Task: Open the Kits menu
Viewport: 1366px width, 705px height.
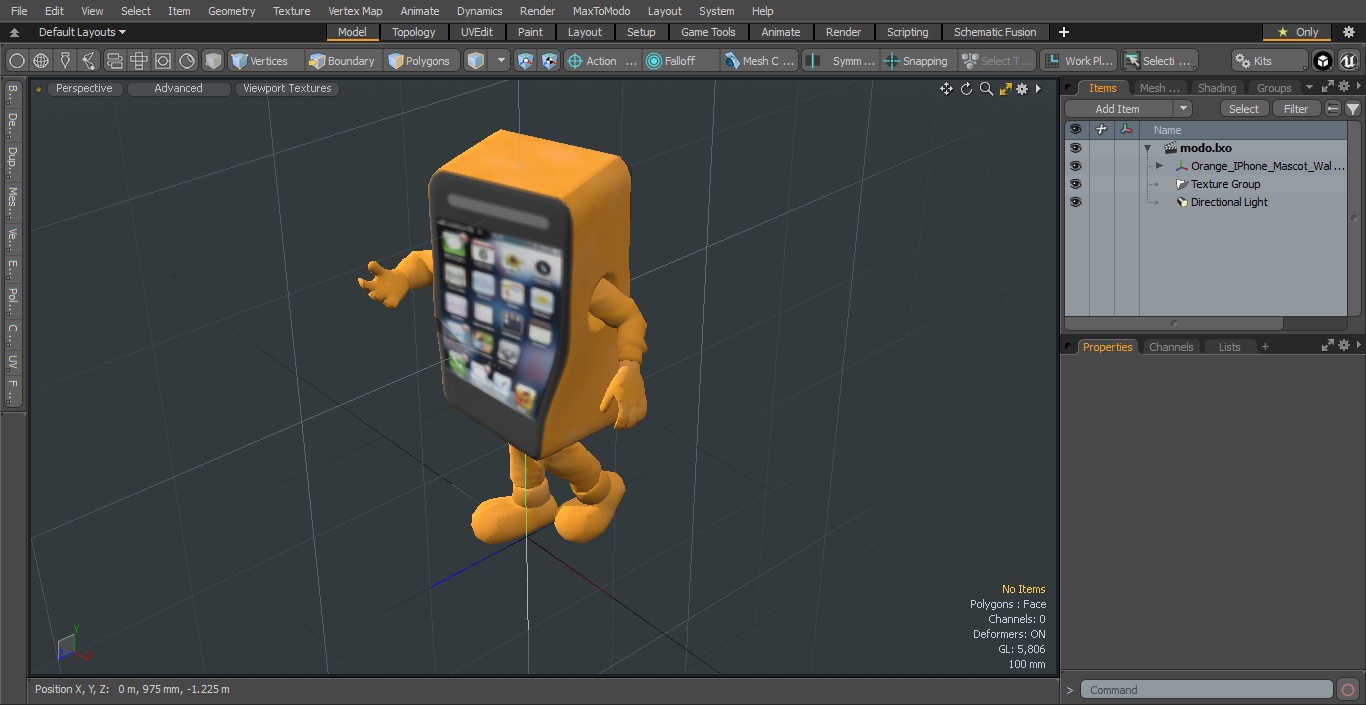Action: pyautogui.click(x=1268, y=61)
